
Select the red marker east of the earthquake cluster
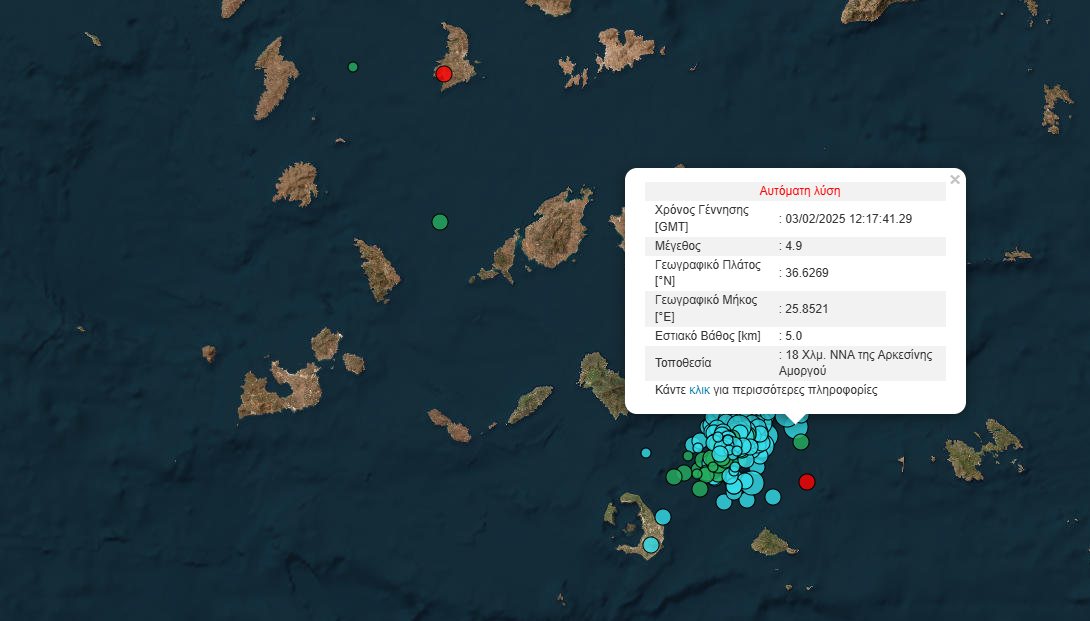(807, 482)
